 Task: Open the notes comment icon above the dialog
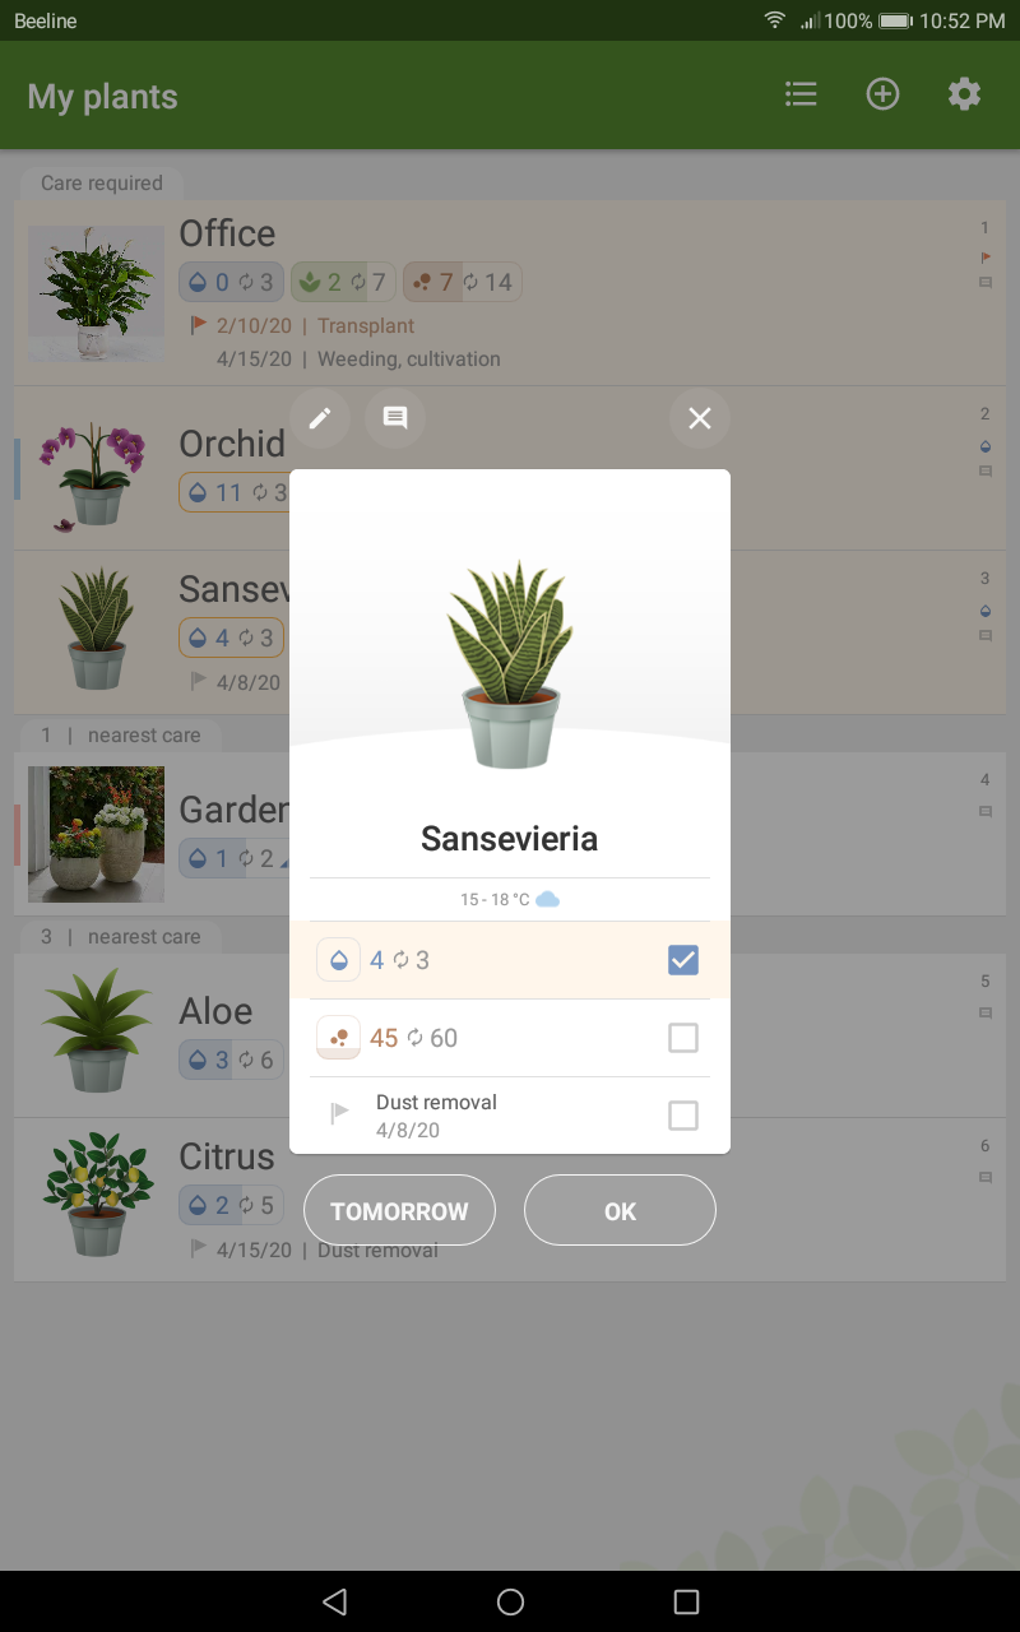click(x=395, y=418)
